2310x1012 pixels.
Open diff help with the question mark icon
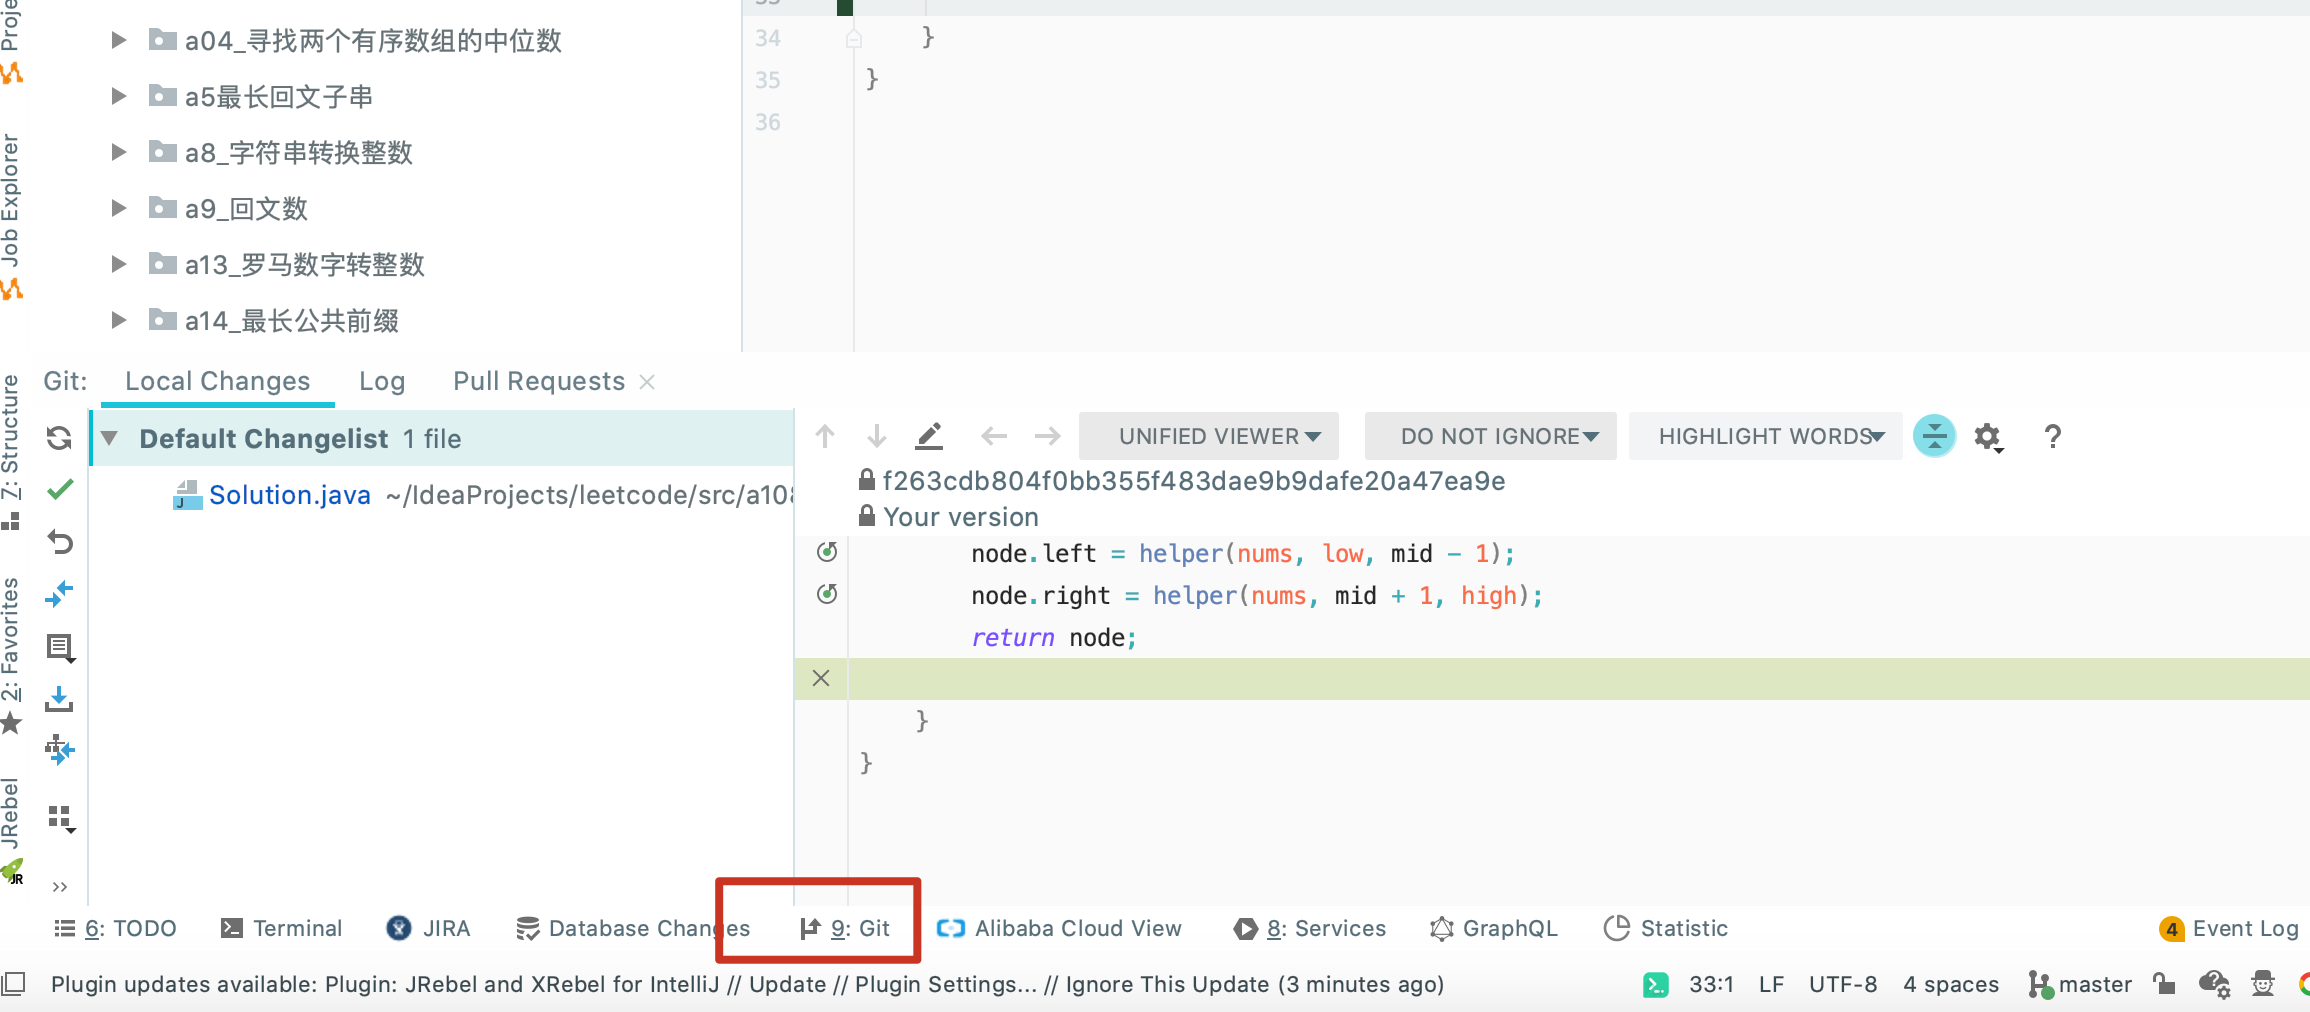pos(2053,436)
